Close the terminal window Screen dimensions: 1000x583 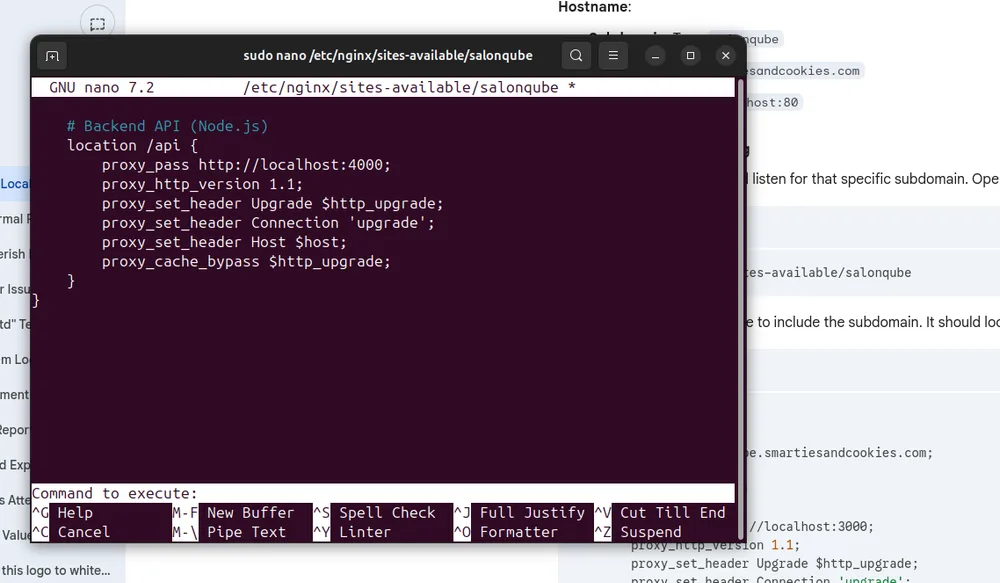tap(725, 55)
